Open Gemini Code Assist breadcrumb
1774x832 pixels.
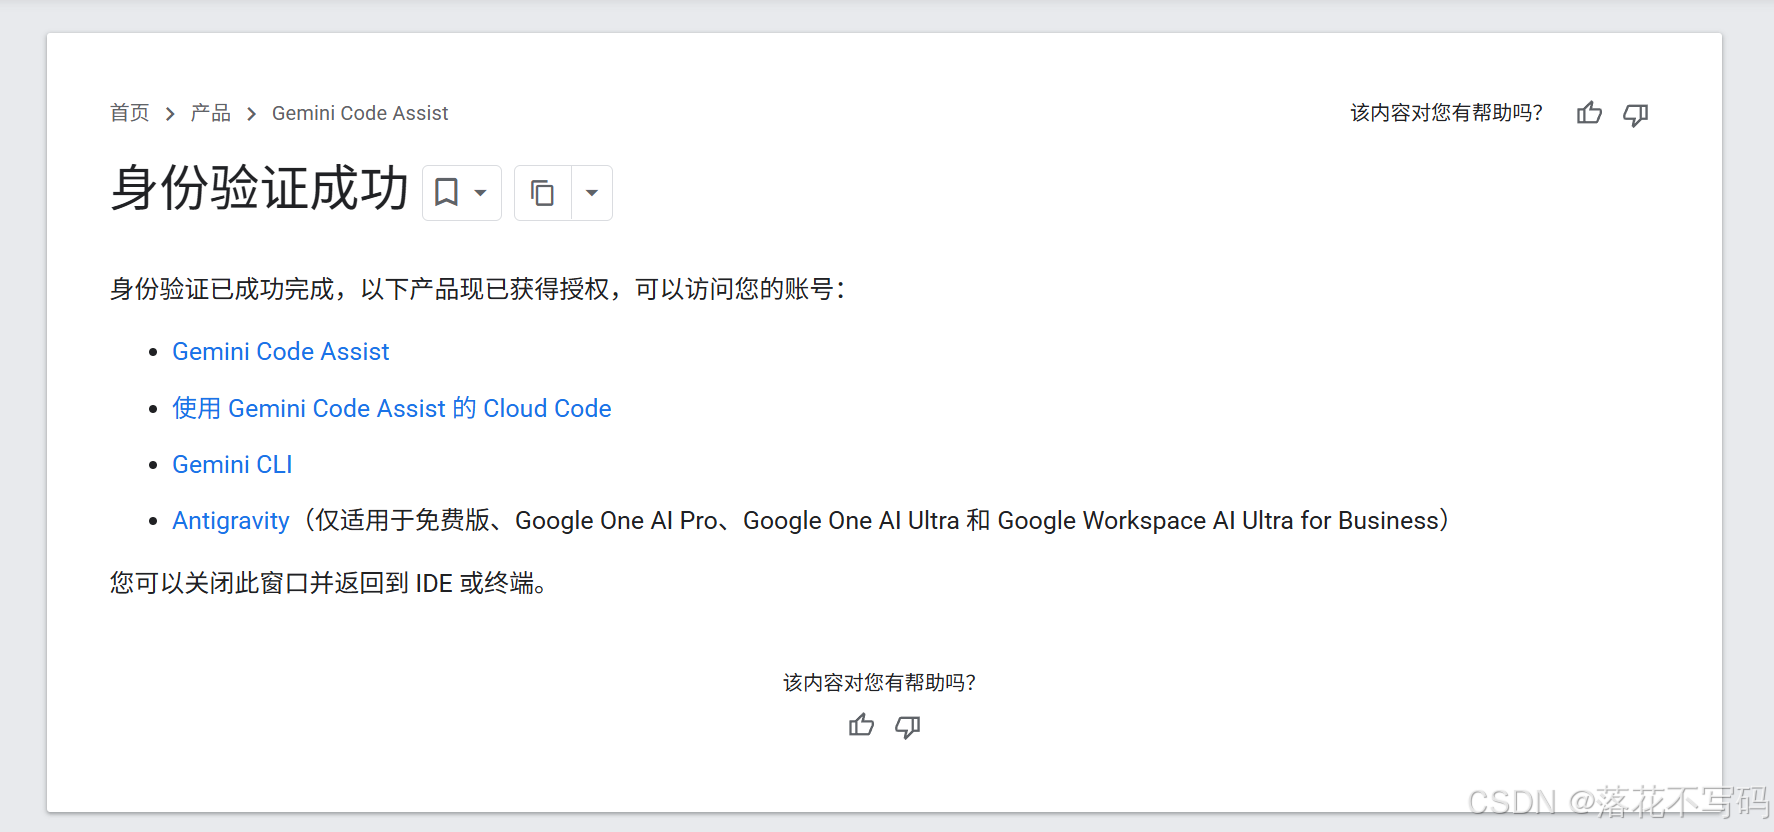(360, 113)
